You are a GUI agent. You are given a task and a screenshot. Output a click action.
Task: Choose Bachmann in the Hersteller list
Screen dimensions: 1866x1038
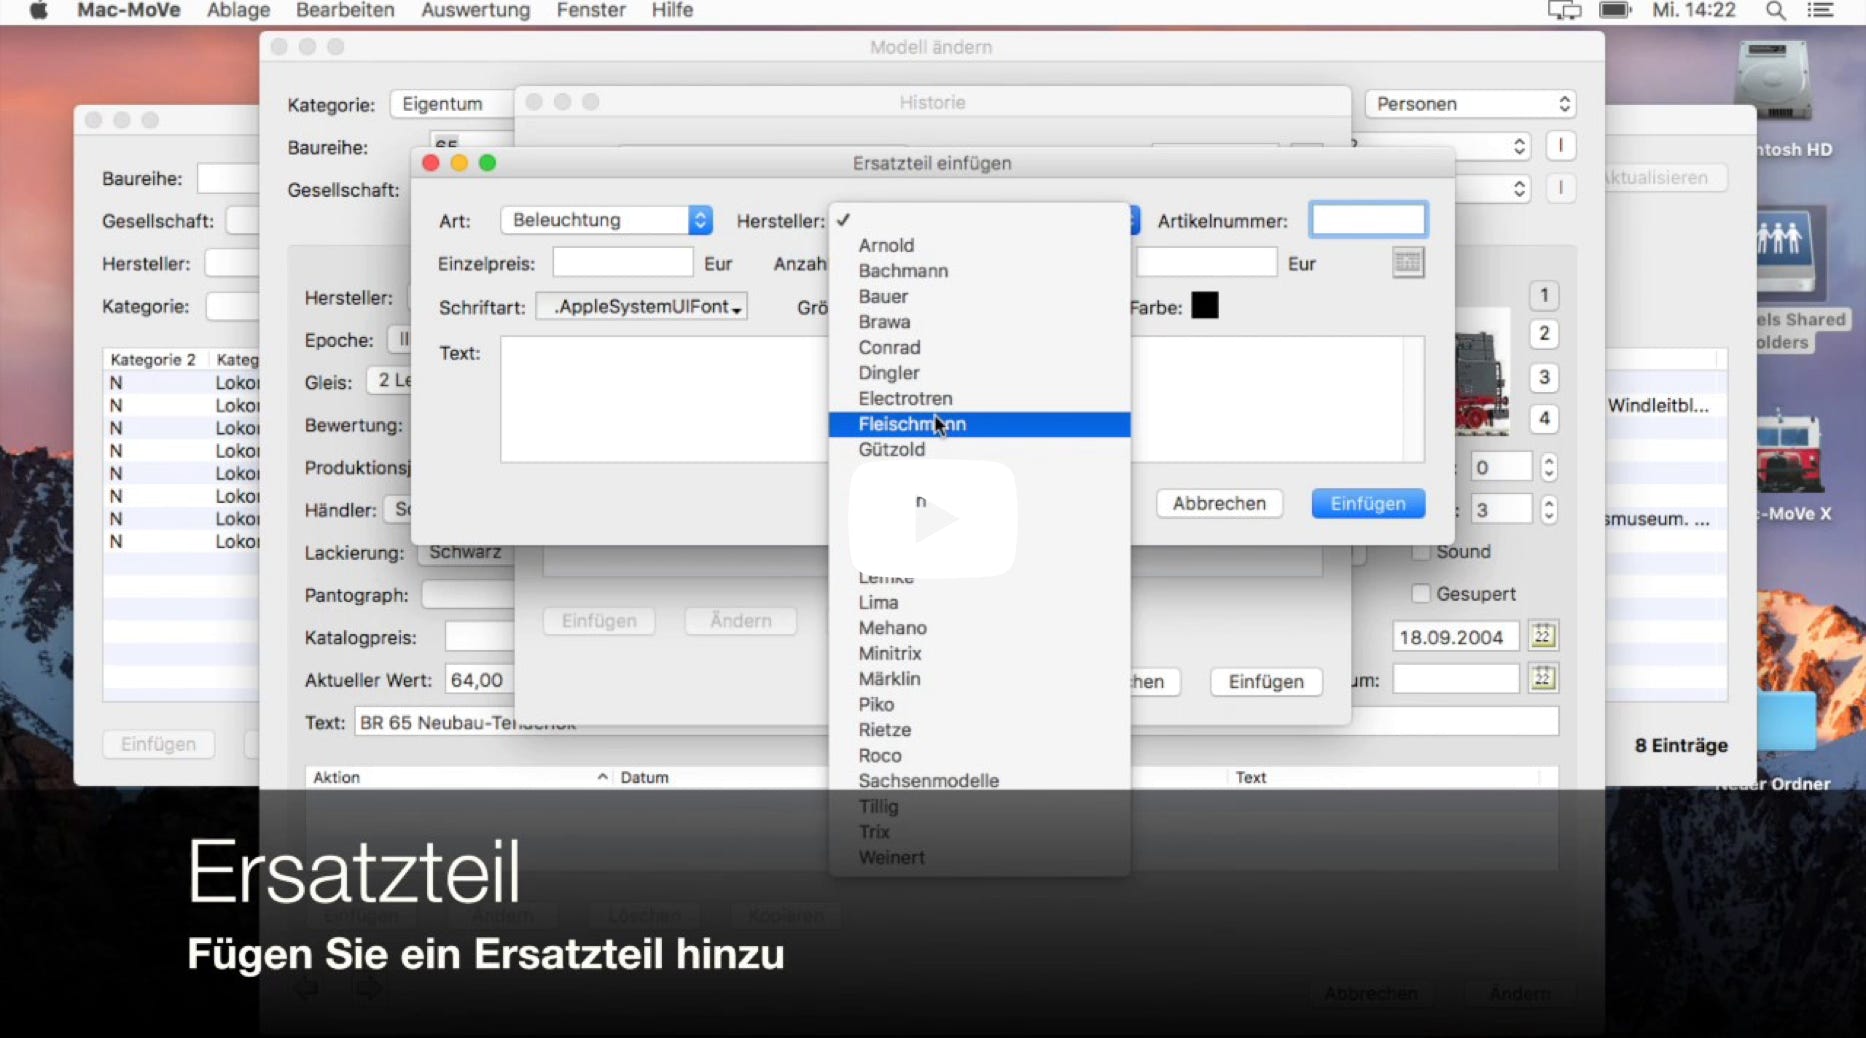point(979,271)
